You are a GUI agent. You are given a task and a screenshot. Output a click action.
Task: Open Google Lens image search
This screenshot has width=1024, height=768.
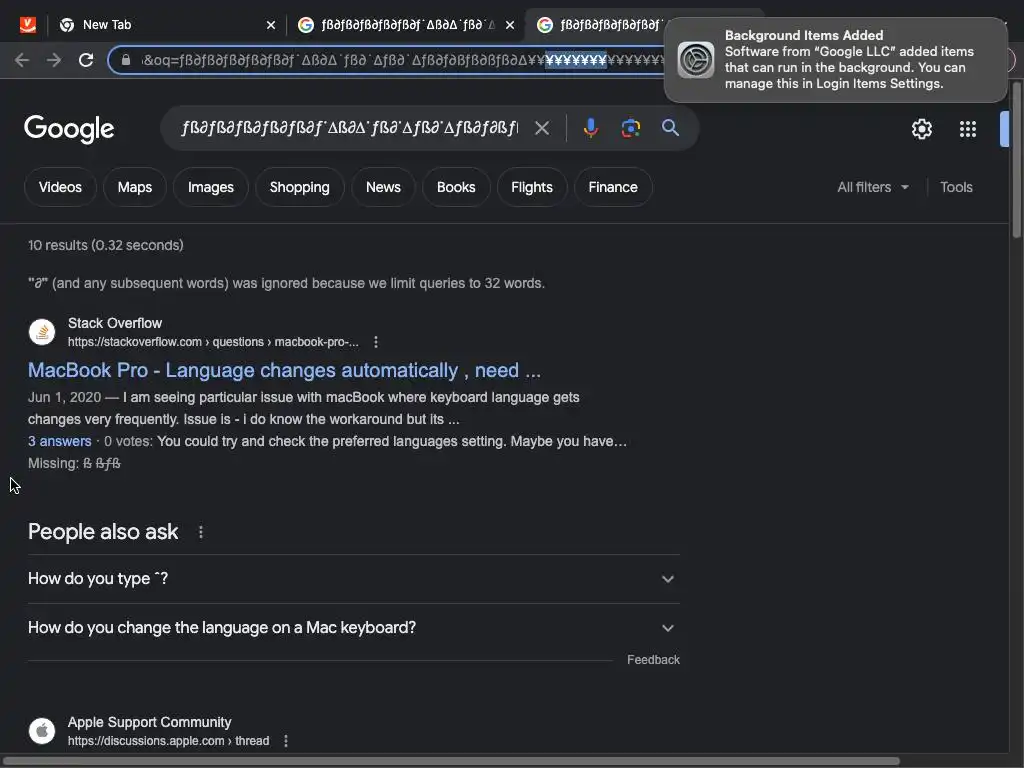tap(630, 128)
